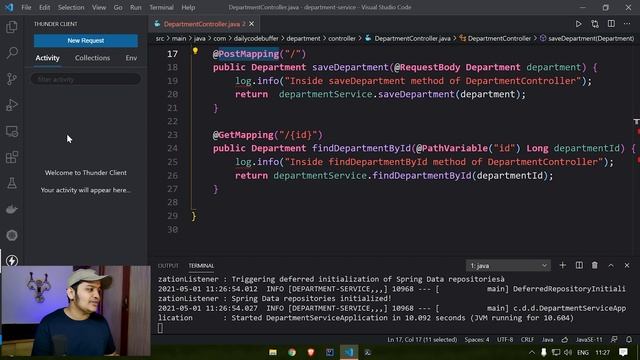Change language mode via 'Java' status item
640x360 pixels.
(547, 340)
